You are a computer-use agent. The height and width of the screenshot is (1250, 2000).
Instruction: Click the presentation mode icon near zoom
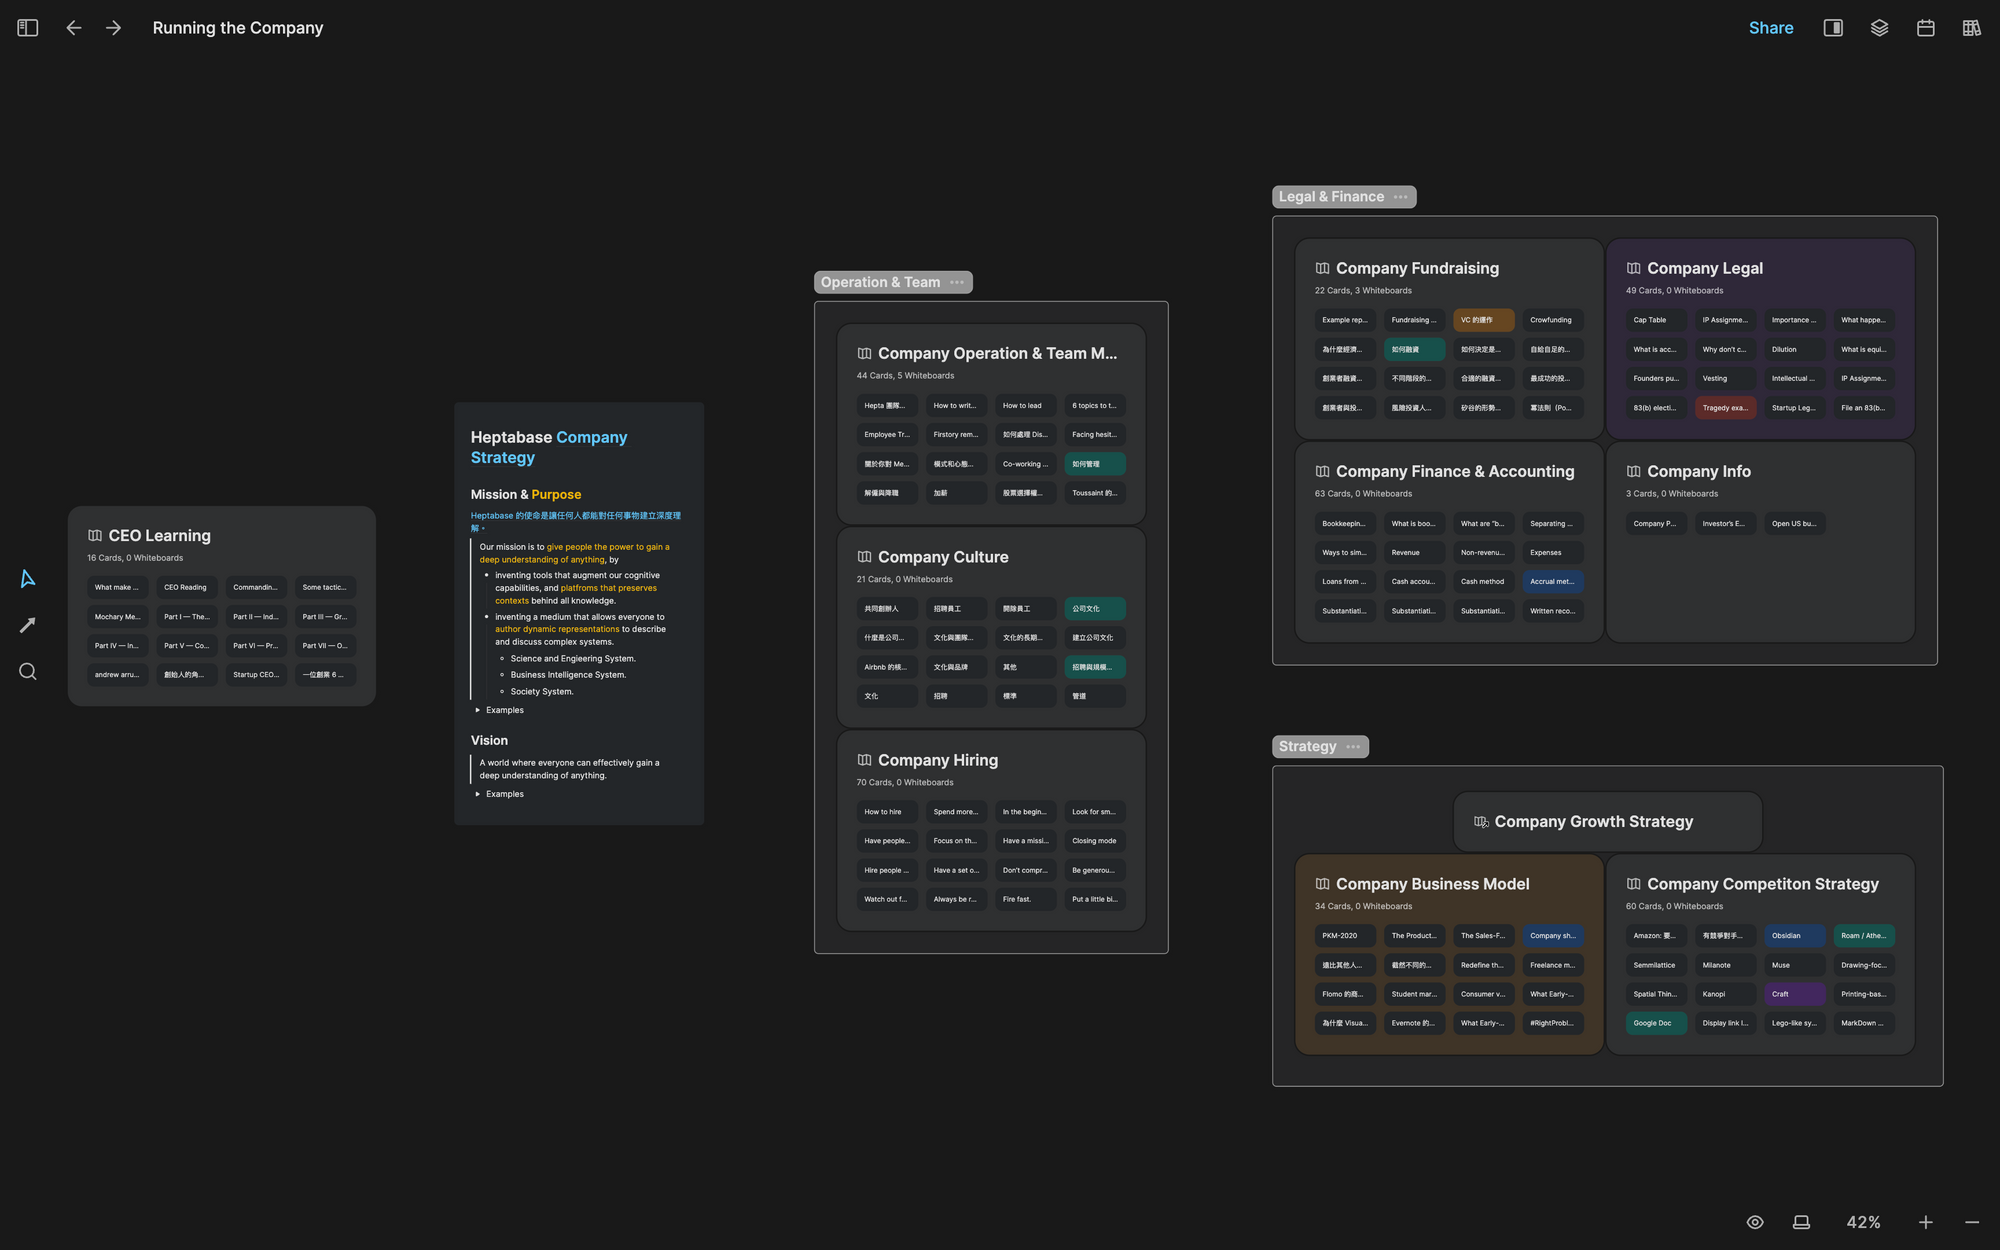[1801, 1222]
